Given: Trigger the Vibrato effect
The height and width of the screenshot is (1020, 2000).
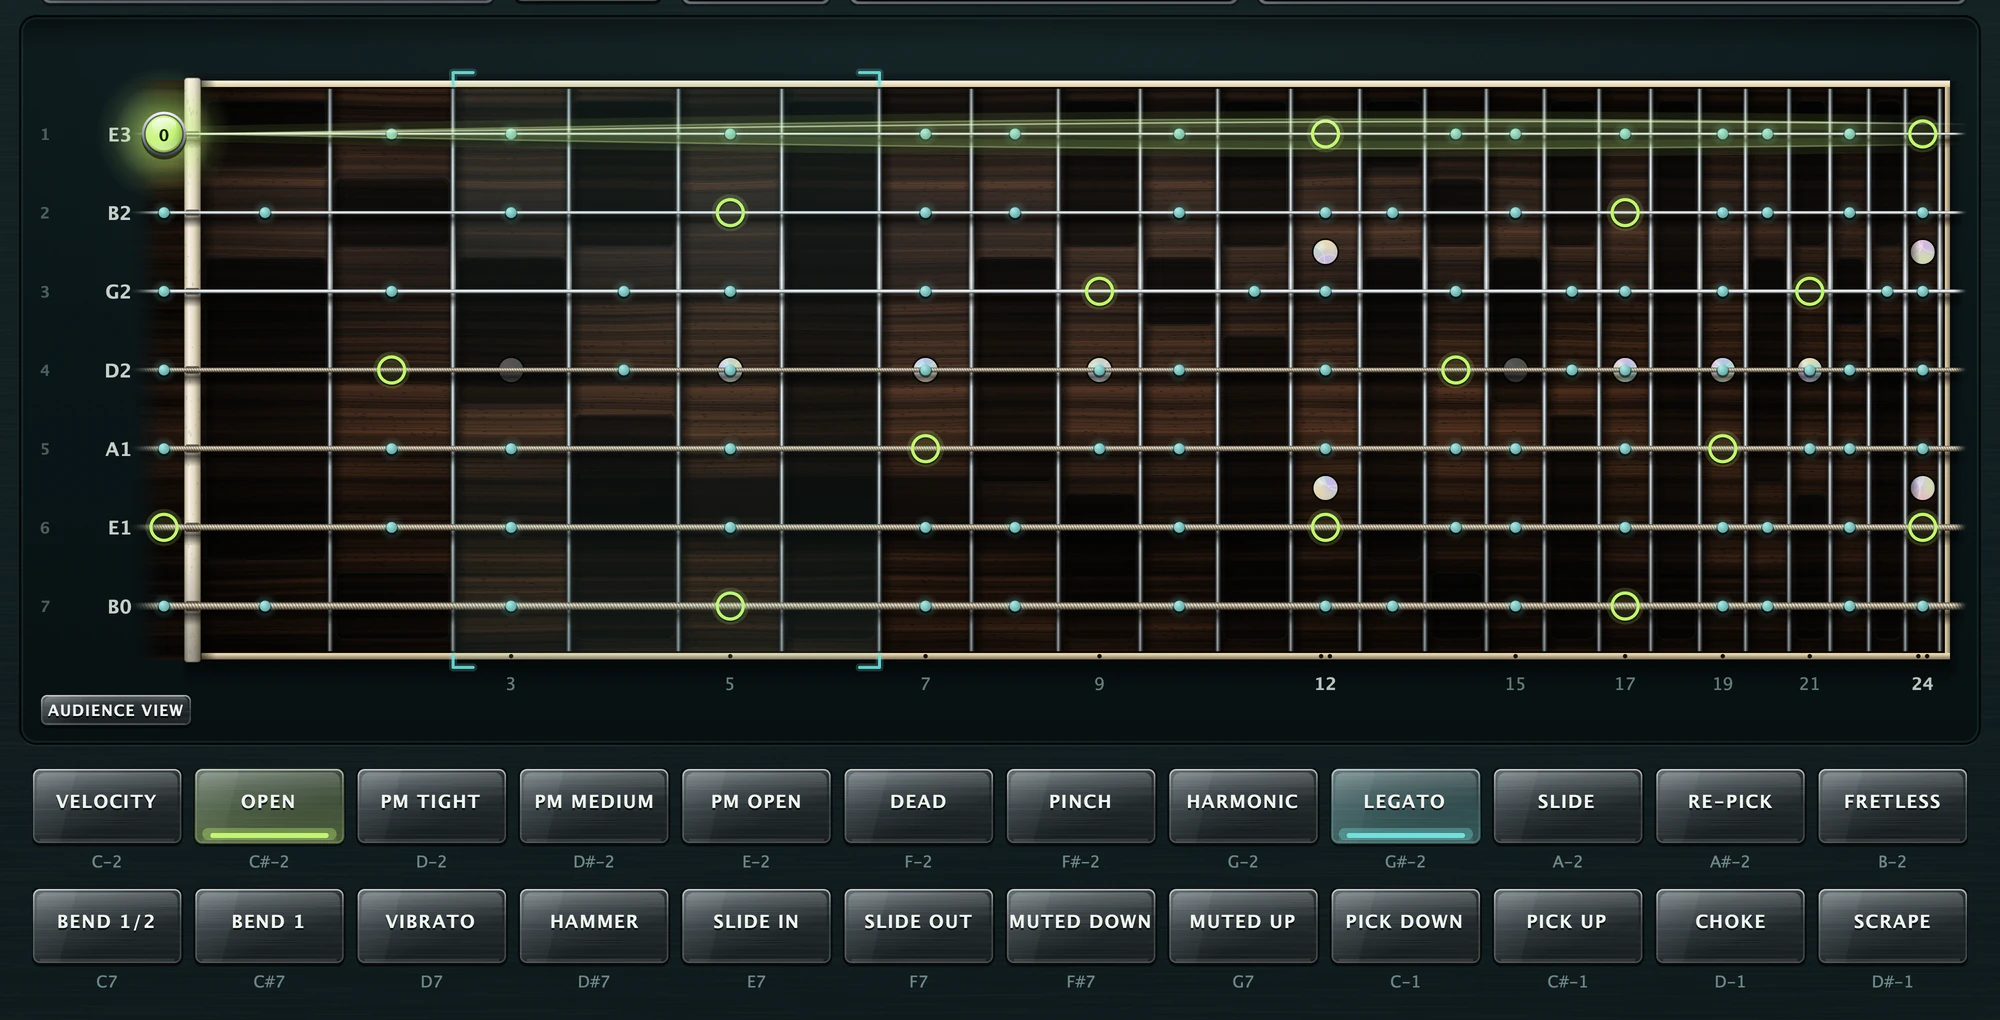Looking at the screenshot, I should tap(431, 926).
